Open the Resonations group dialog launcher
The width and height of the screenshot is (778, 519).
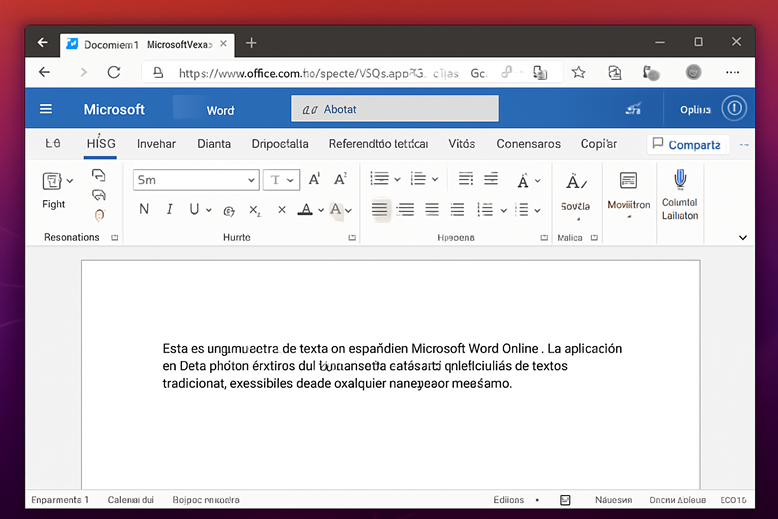click(115, 238)
